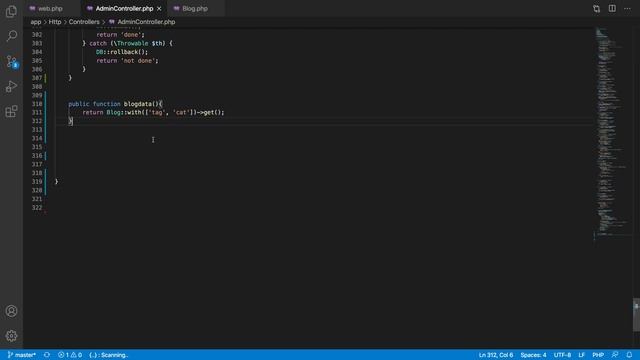Screen dimensions: 640x360
Task: Split the editor to the right
Action: (x=612, y=9)
